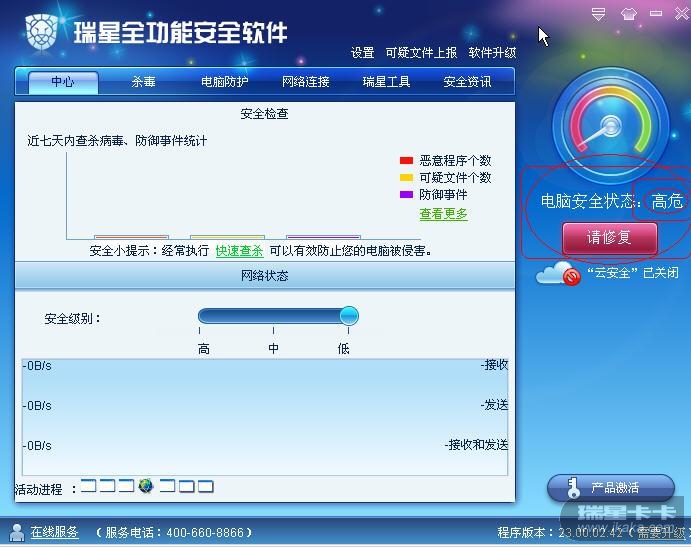This screenshot has width=691, height=547.
Task: Click the 服务电话 400-660-8866 text
Action: [175, 532]
